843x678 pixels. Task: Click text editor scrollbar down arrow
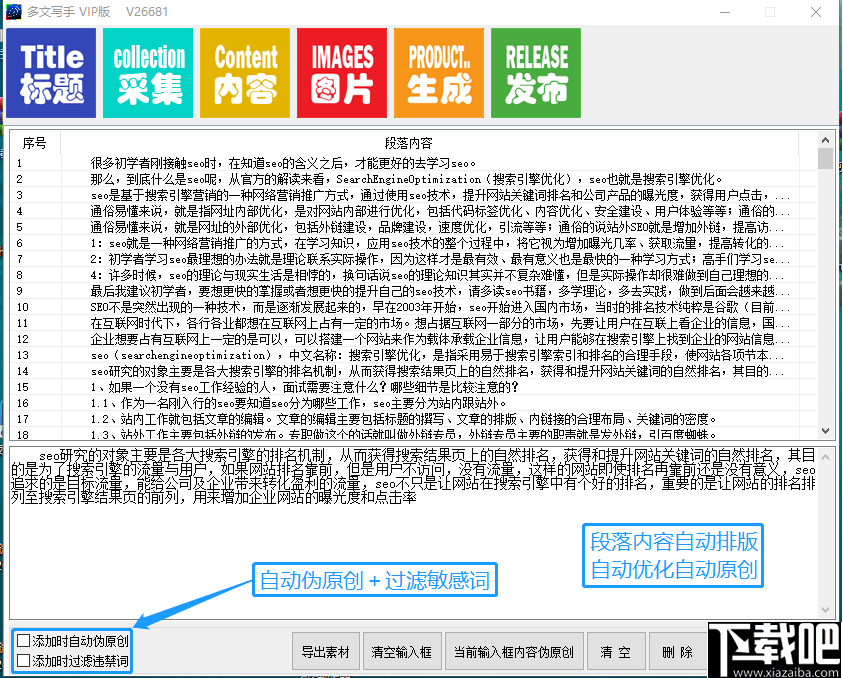click(825, 610)
